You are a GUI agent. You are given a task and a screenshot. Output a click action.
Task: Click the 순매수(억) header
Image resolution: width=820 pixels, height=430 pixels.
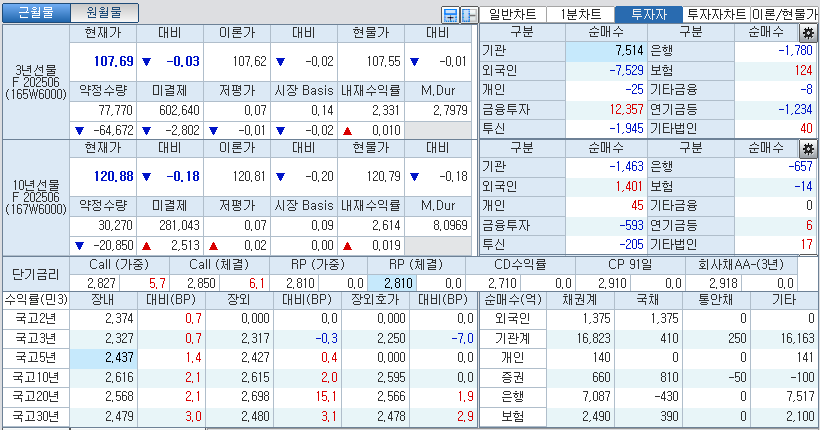pos(513,300)
